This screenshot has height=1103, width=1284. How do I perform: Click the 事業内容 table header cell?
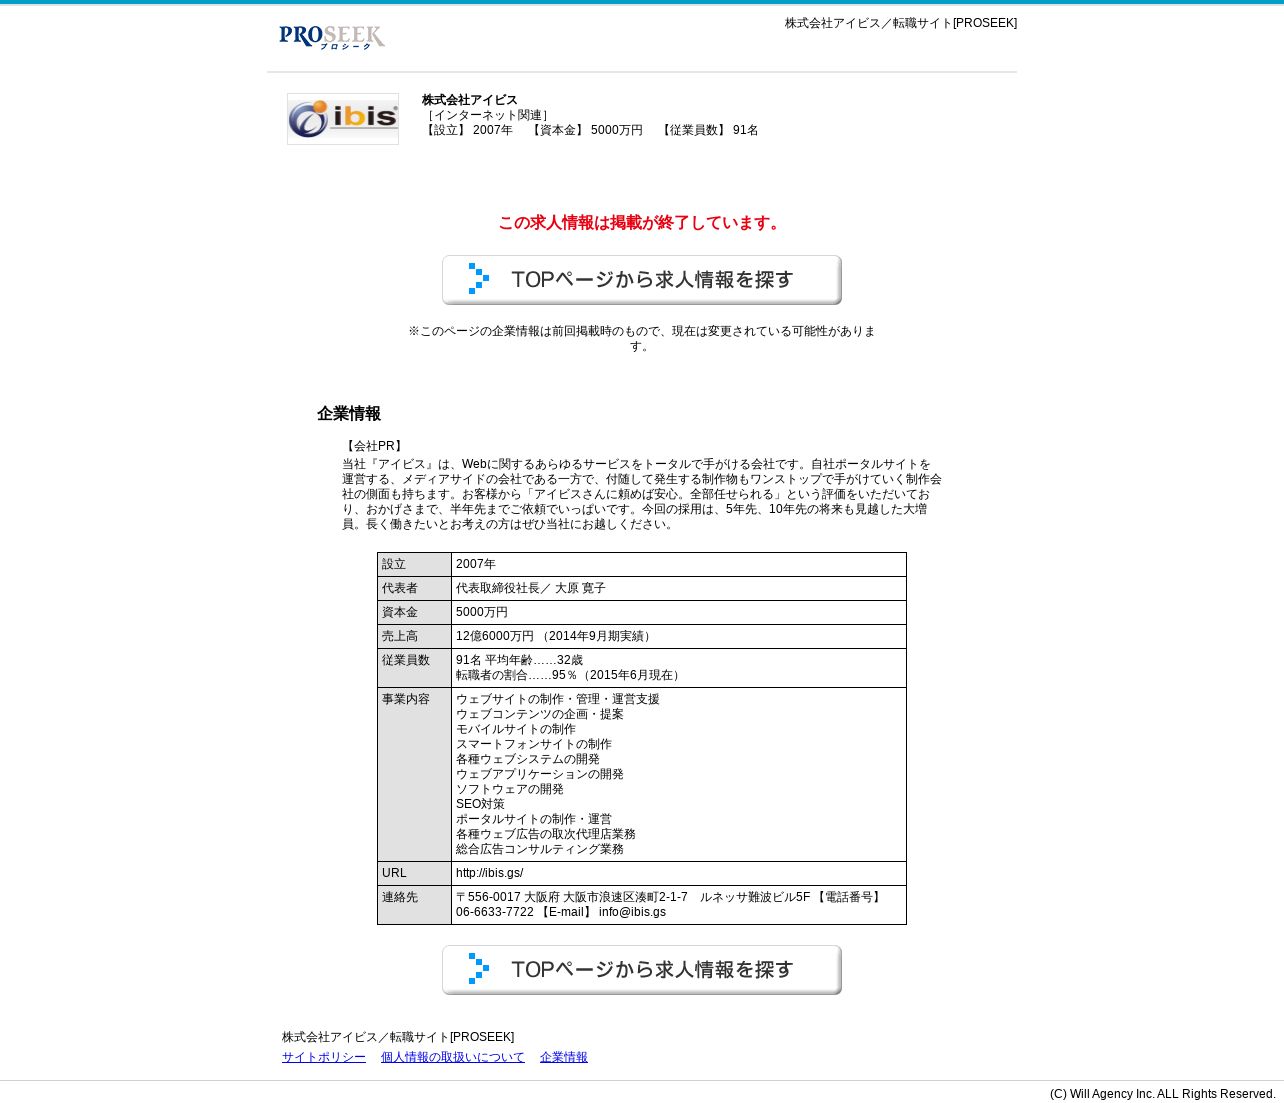[414, 775]
